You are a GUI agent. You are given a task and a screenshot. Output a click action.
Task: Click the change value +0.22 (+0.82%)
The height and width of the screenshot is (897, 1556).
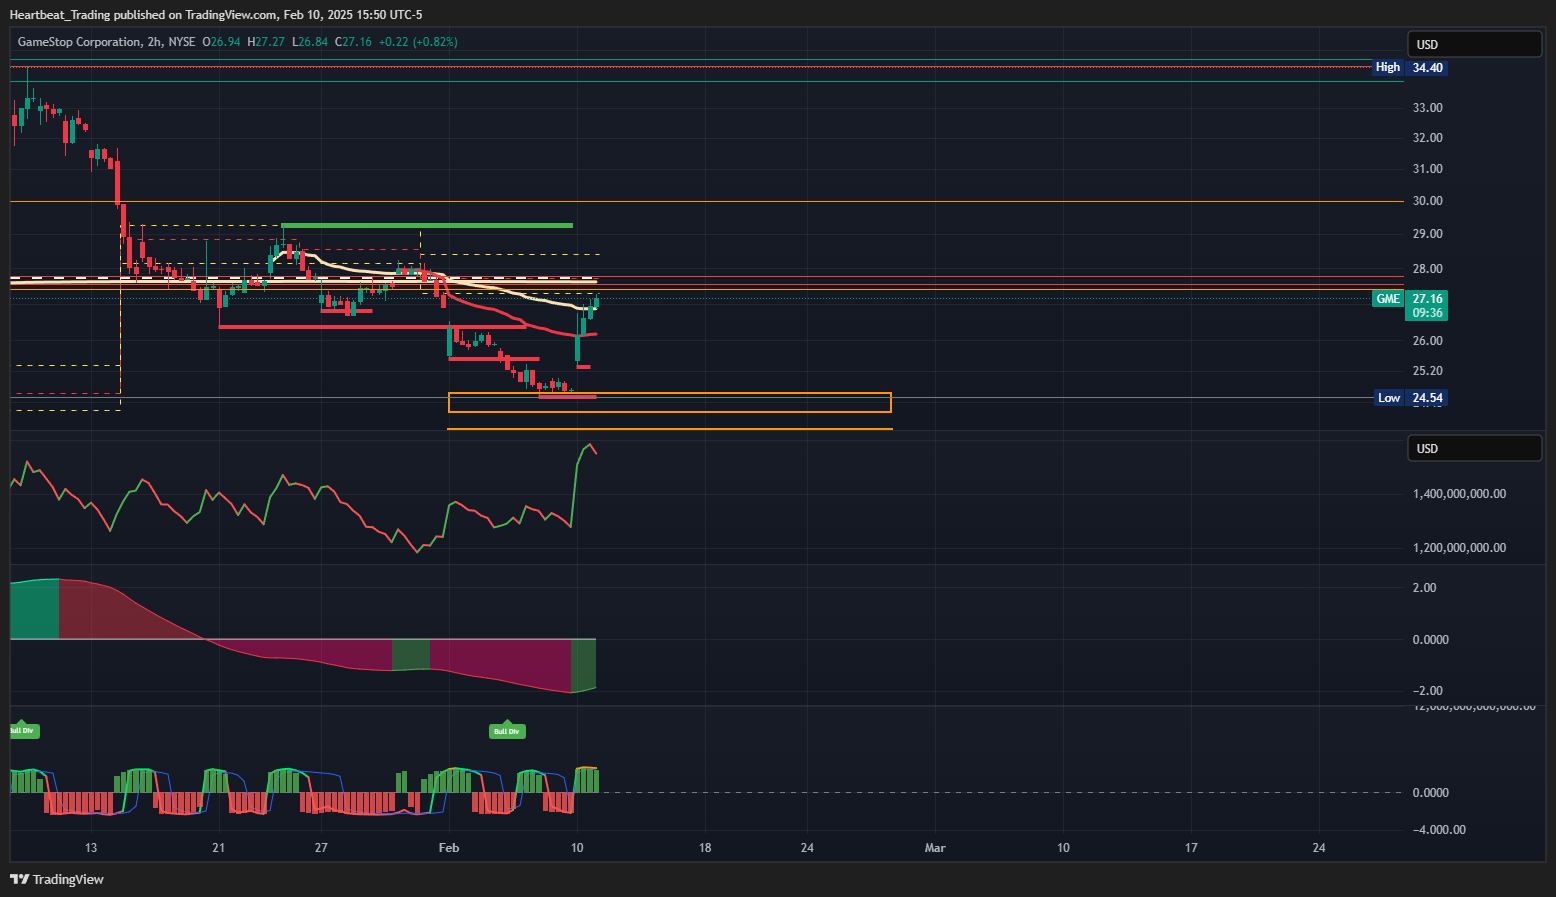420,42
